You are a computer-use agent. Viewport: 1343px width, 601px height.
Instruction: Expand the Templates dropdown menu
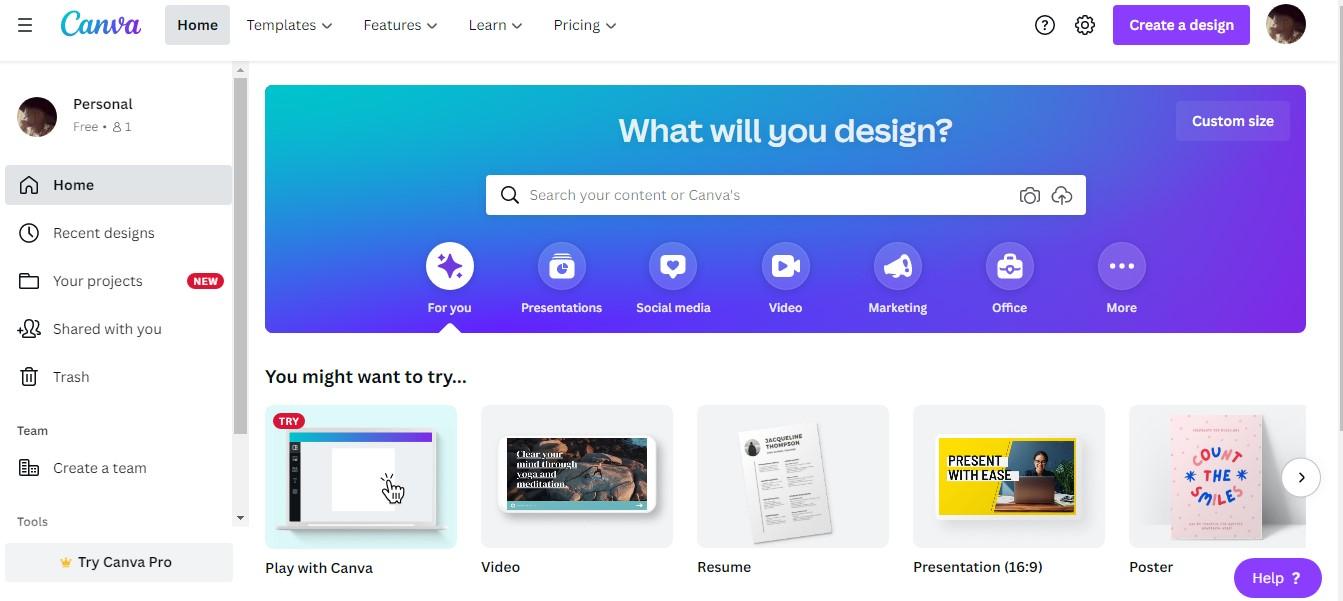coord(289,25)
